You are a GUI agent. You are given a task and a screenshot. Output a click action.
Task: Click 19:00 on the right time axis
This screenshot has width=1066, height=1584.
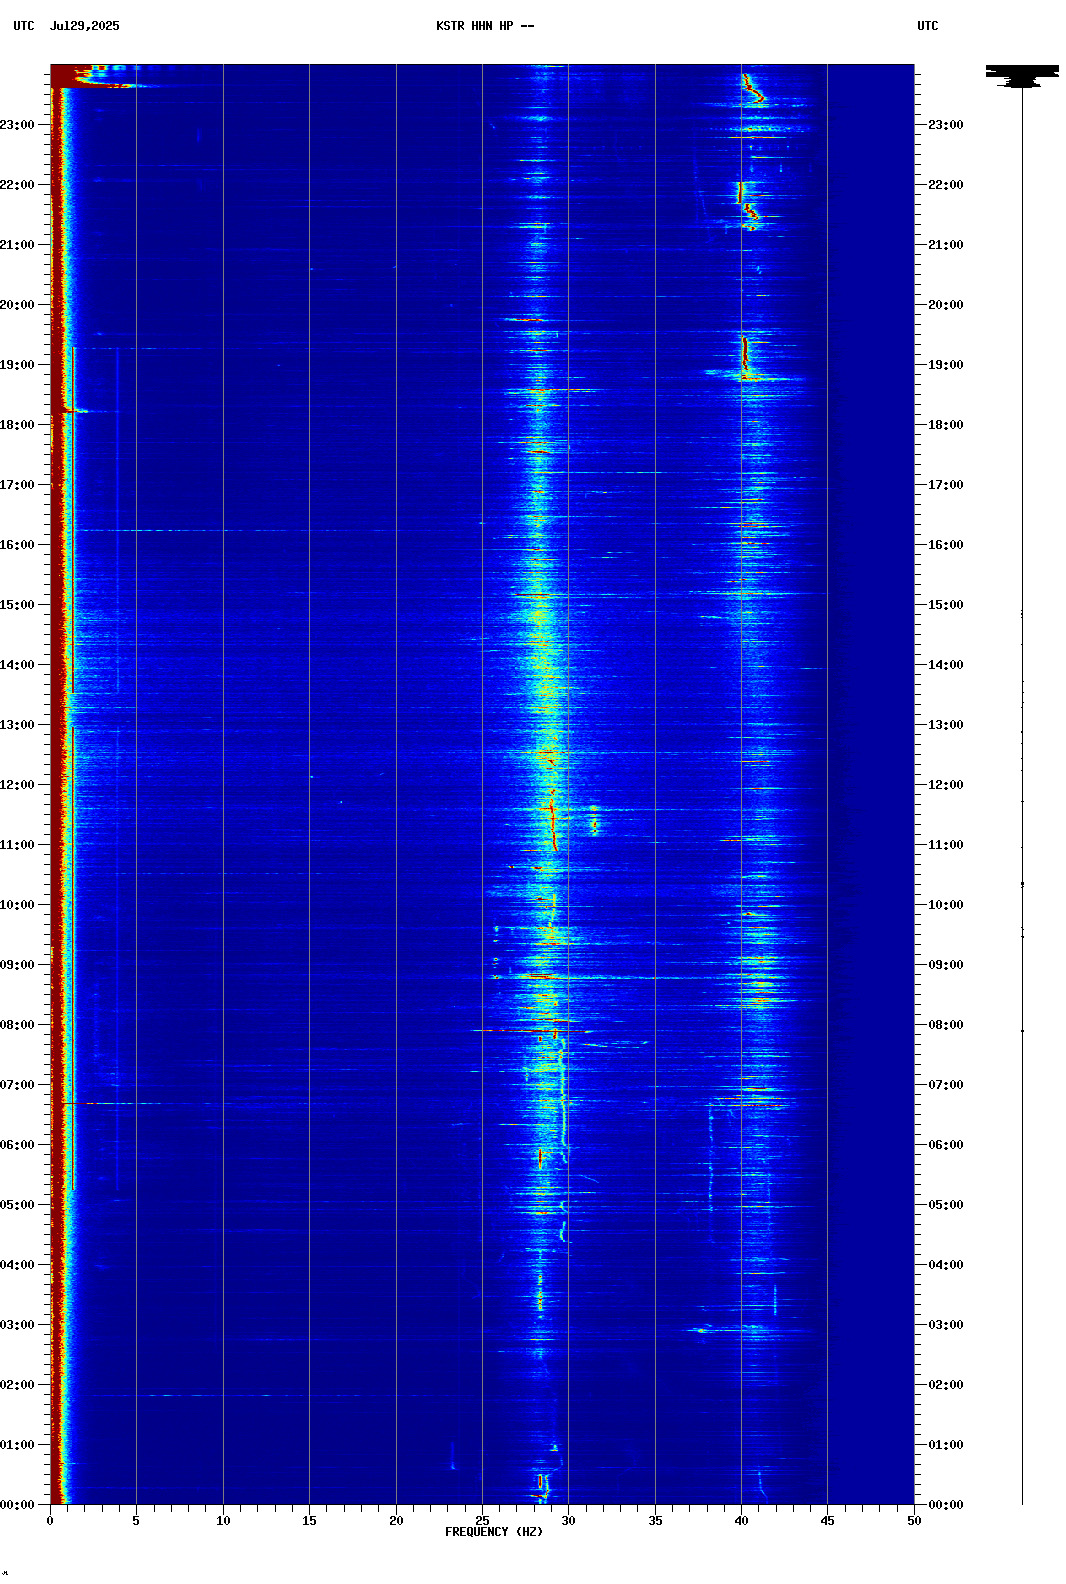(946, 365)
